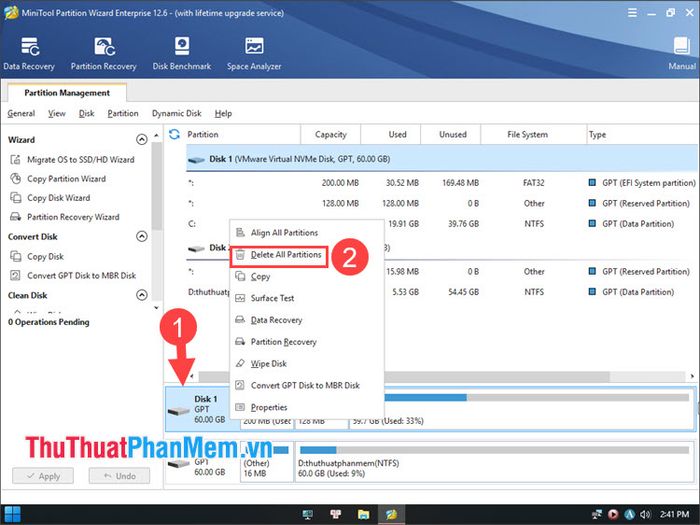
Task: Choose Copy from the context menu
Action: coord(307,276)
